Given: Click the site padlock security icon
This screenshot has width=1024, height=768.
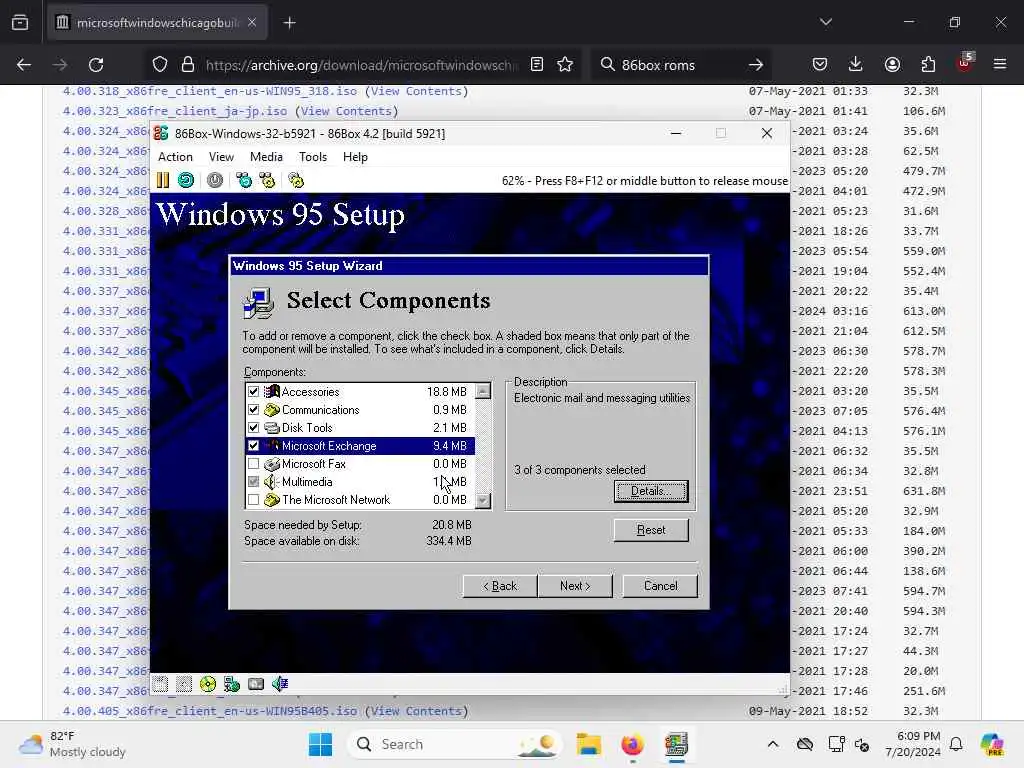Looking at the screenshot, I should pos(188,65).
